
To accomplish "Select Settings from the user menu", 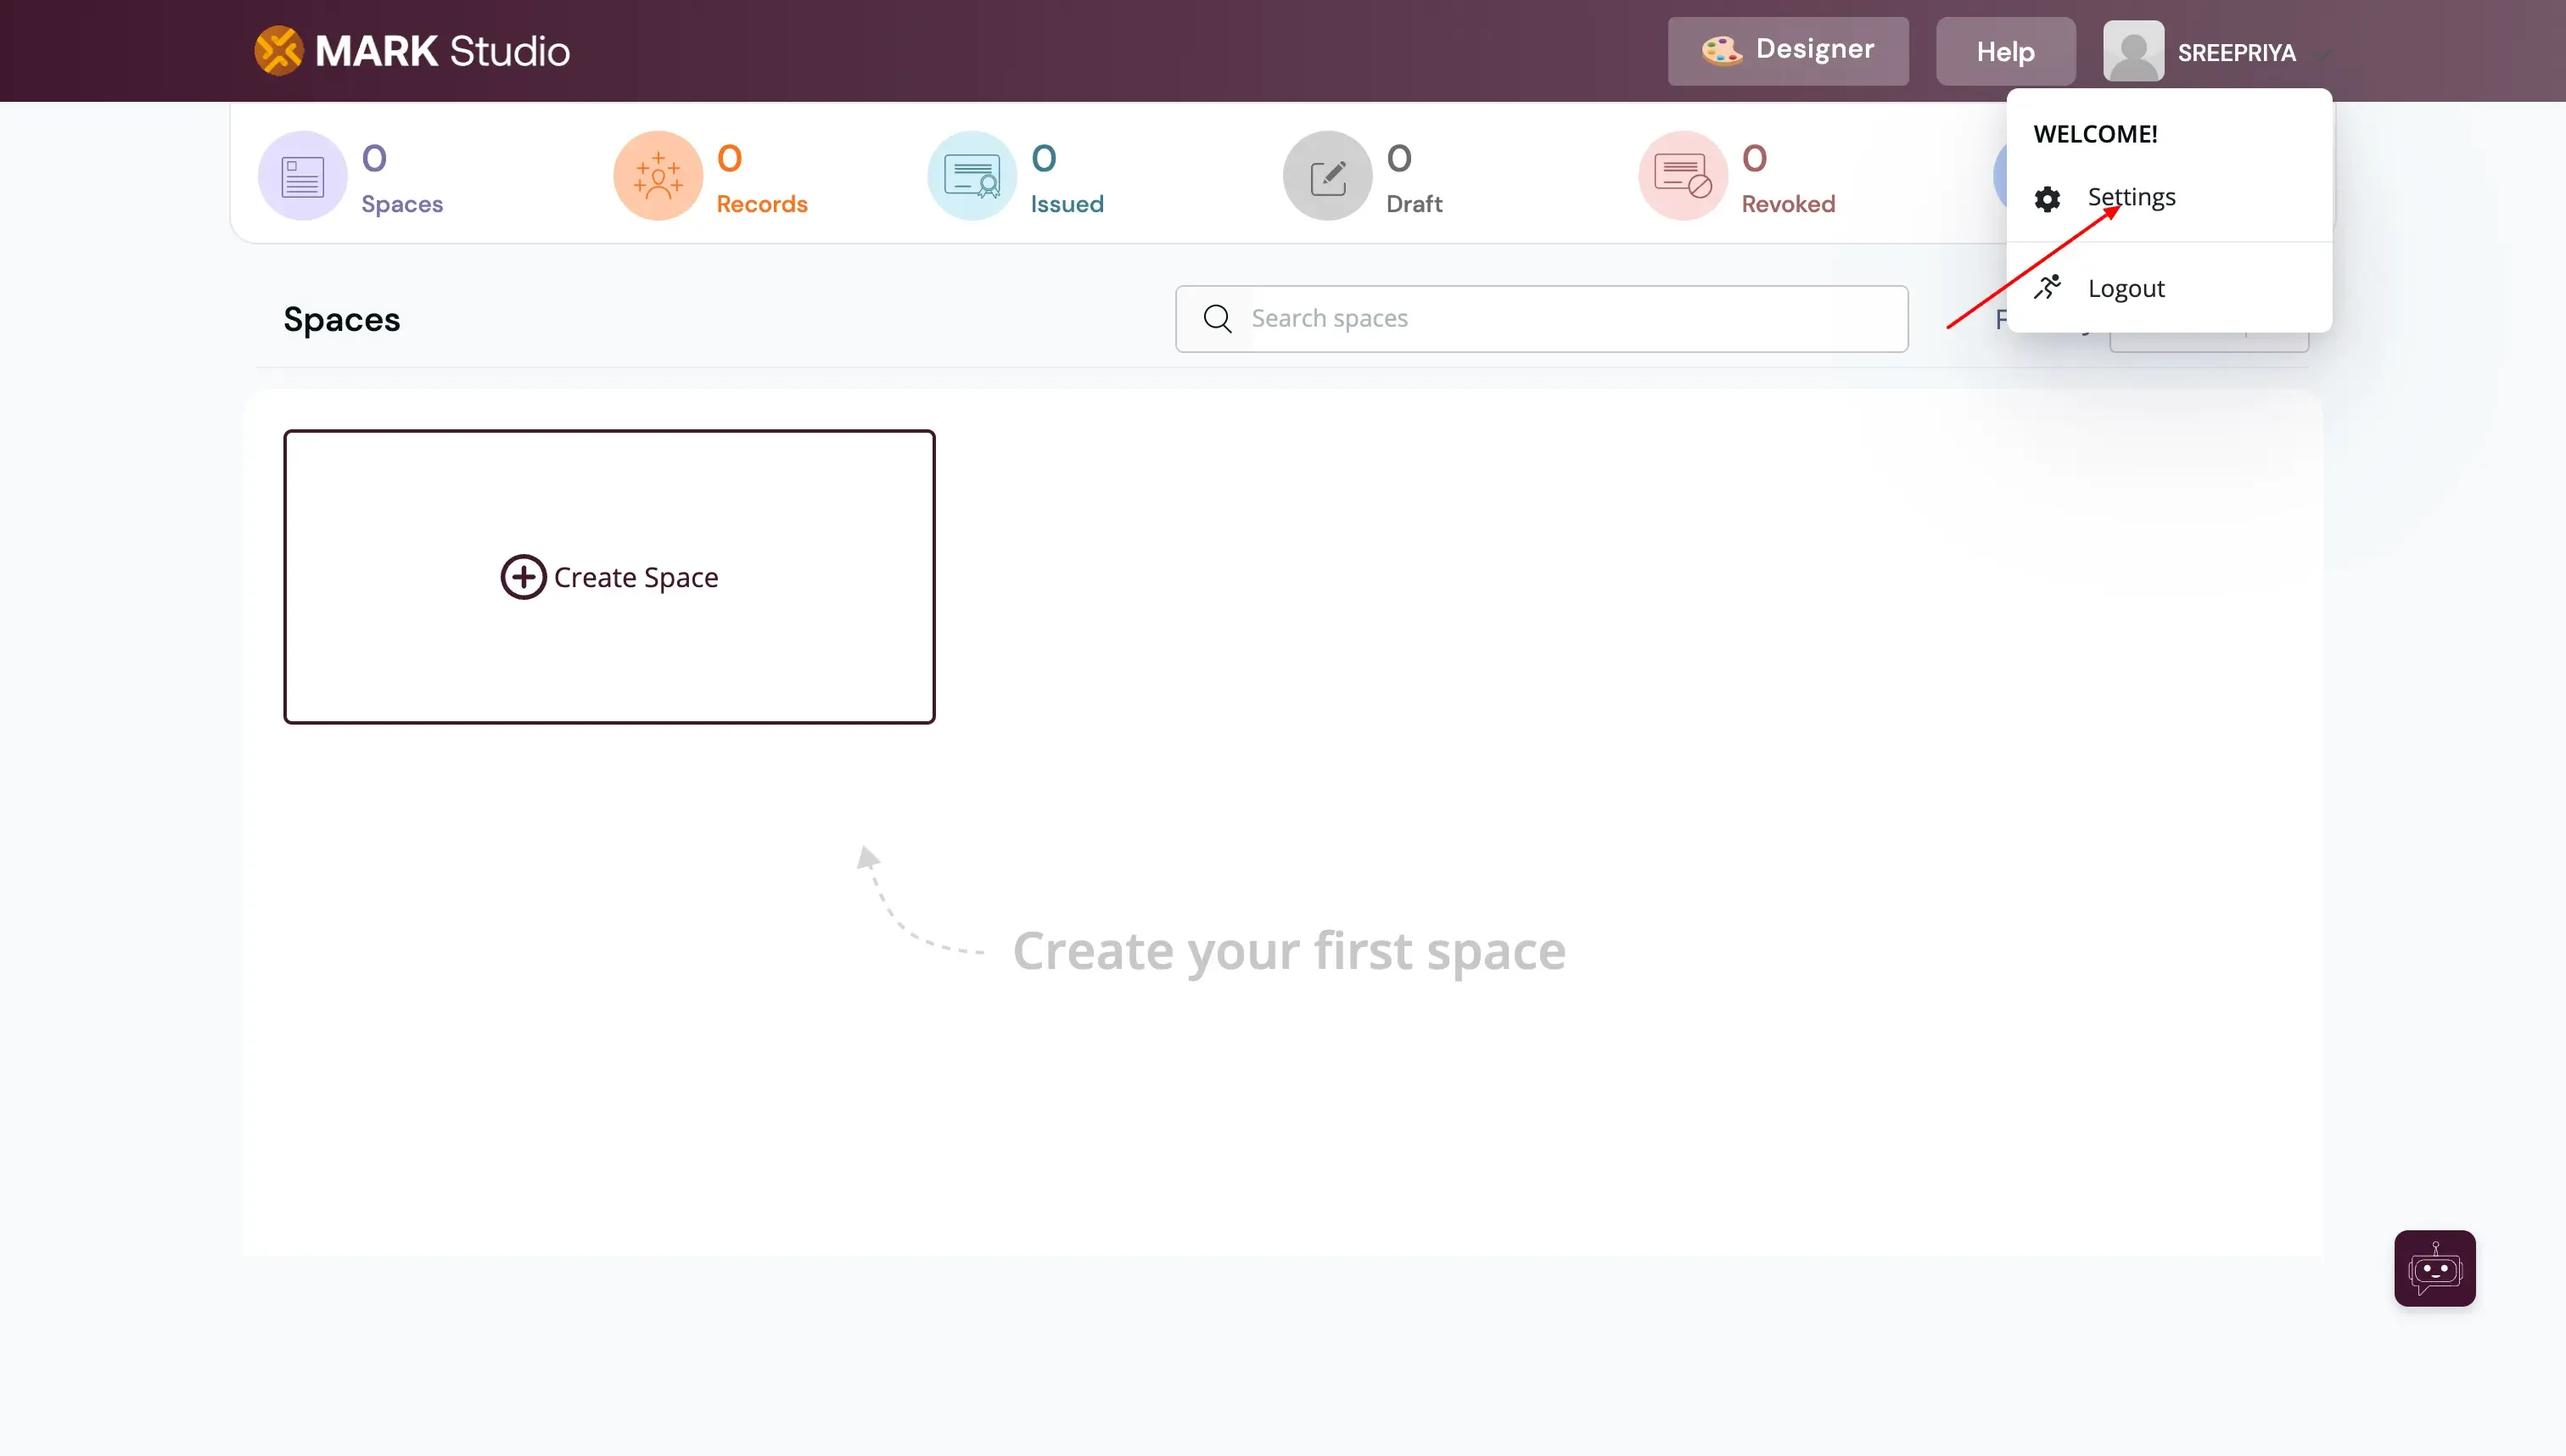I will coord(2131,197).
